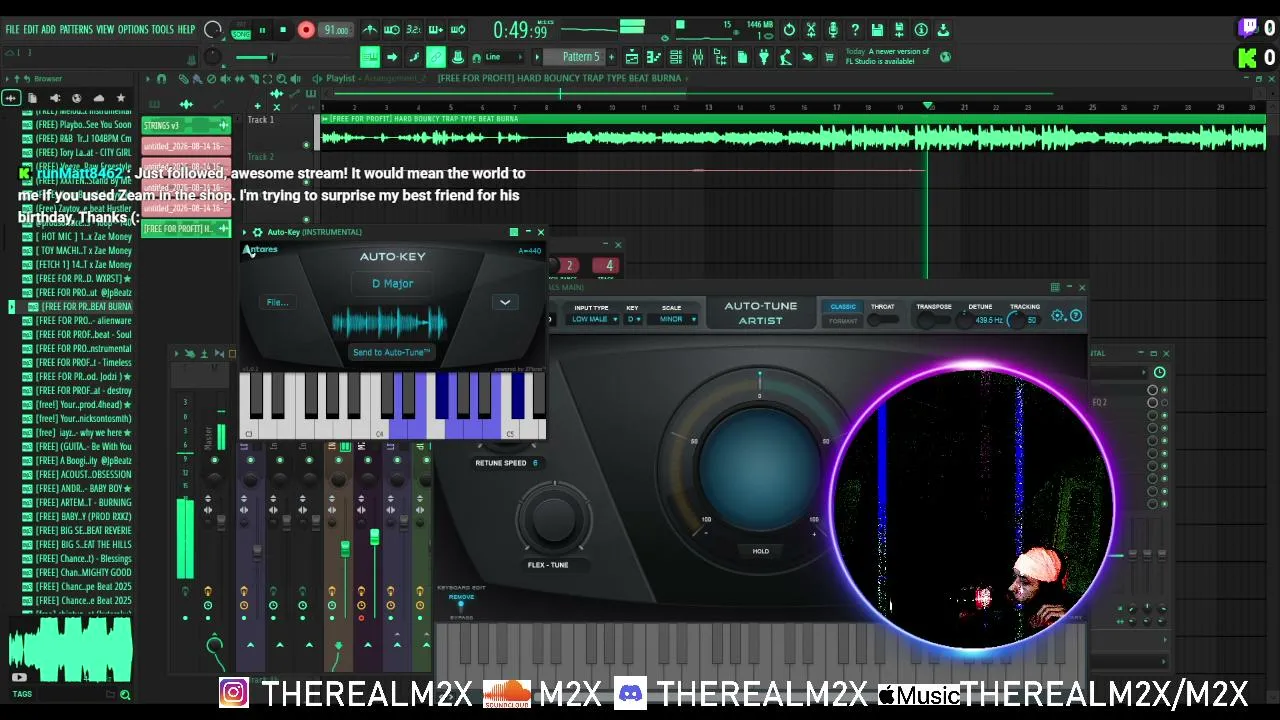Image resolution: width=1280 pixels, height=720 pixels.
Task: Click the microphone one-click recording icon
Action: click(833, 30)
